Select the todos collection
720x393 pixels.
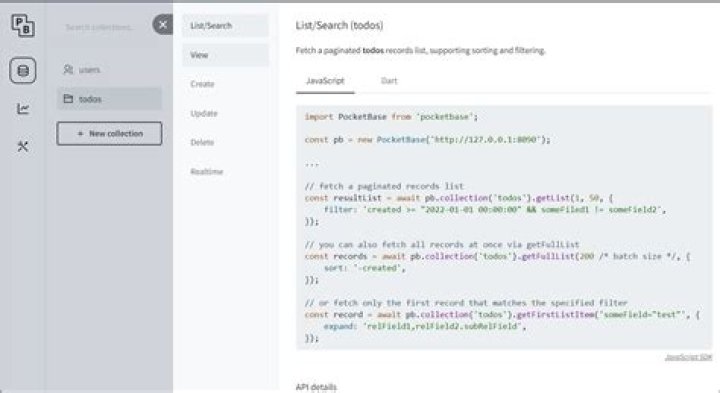(109, 99)
